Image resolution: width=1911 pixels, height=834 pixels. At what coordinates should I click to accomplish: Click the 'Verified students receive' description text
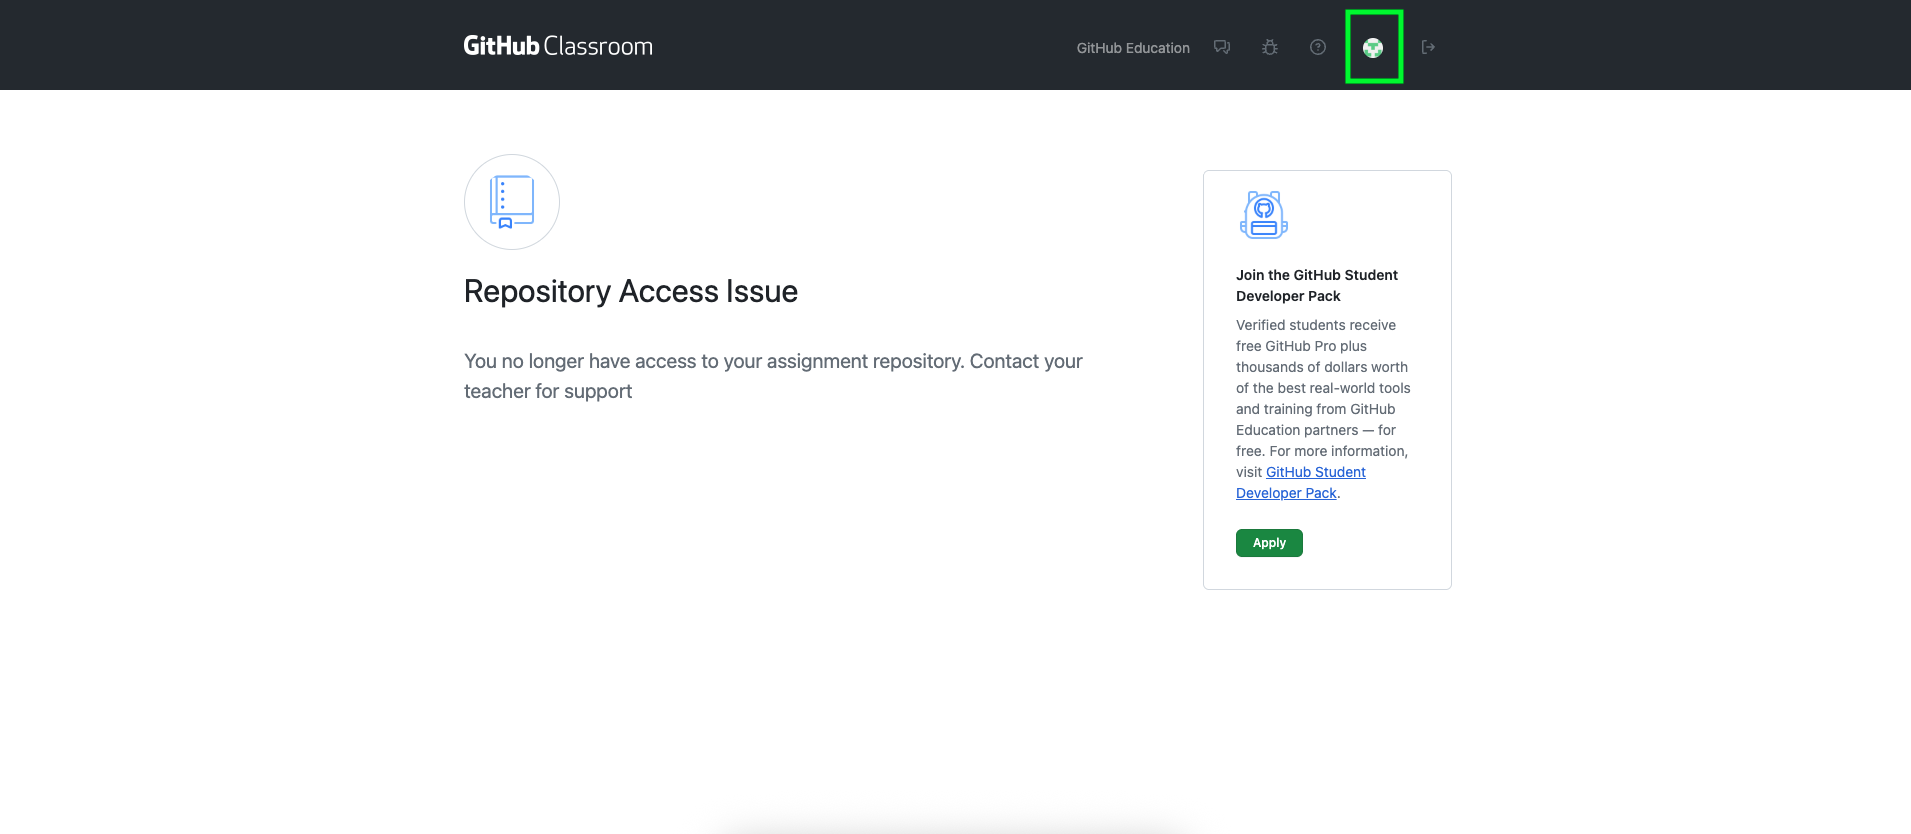[x=1315, y=325]
